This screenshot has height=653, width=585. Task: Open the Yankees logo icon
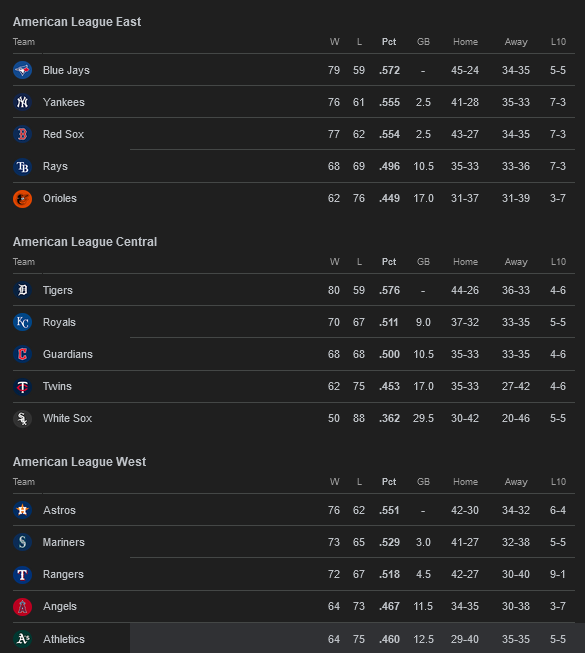click(22, 102)
